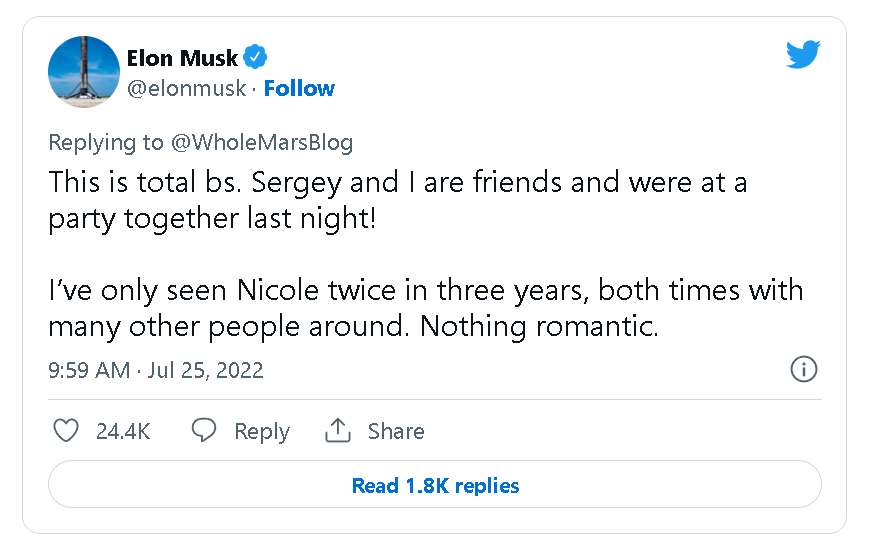
Task: Click the Reply text label
Action: (x=261, y=431)
